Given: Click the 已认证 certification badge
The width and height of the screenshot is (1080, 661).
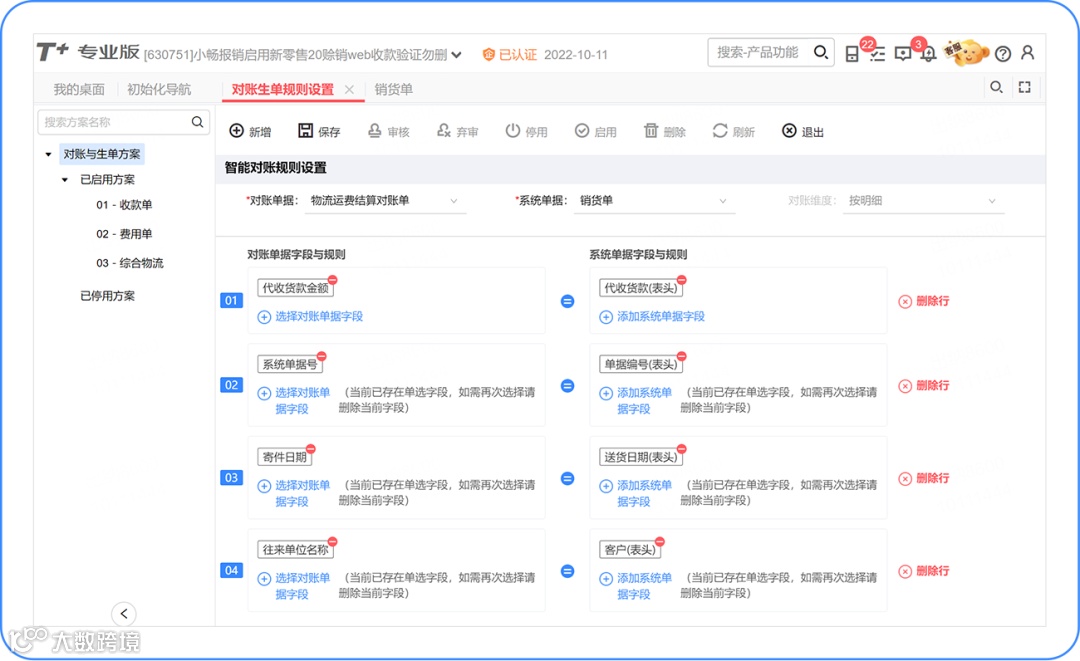Looking at the screenshot, I should point(509,54).
